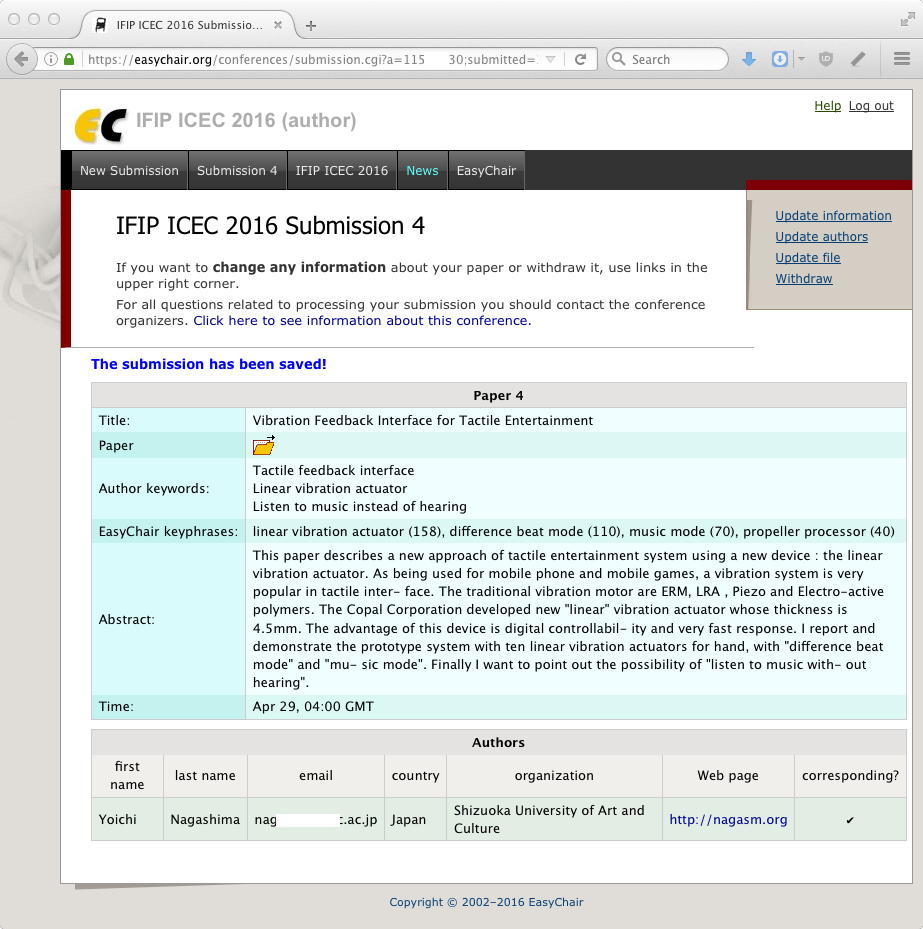The height and width of the screenshot is (929, 923).
Task: Expand the dropdown arrow beside download manager icon
Action: pos(802,59)
